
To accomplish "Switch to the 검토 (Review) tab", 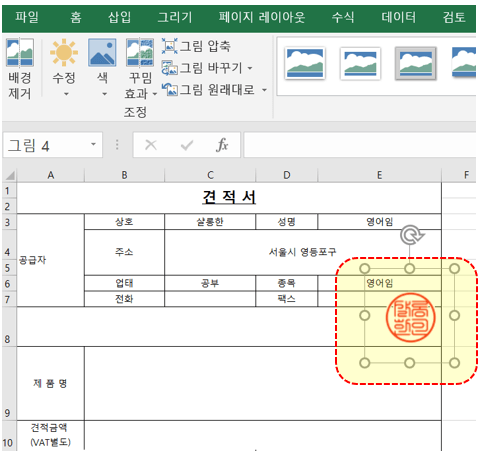I will (x=454, y=17).
